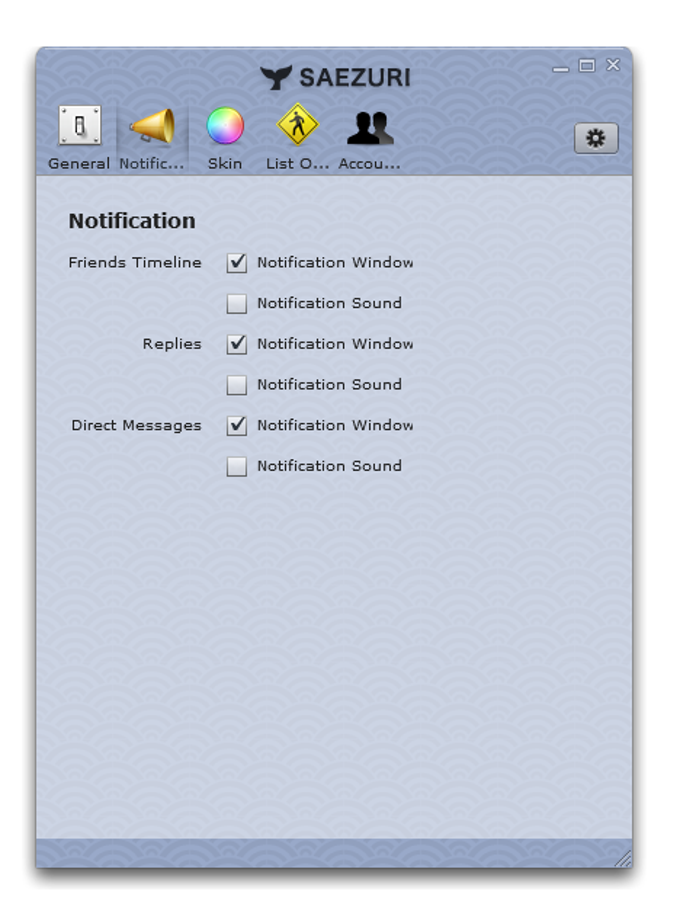Click the 'Accou...' tab label
The width and height of the screenshot is (680, 920).
[x=370, y=164]
